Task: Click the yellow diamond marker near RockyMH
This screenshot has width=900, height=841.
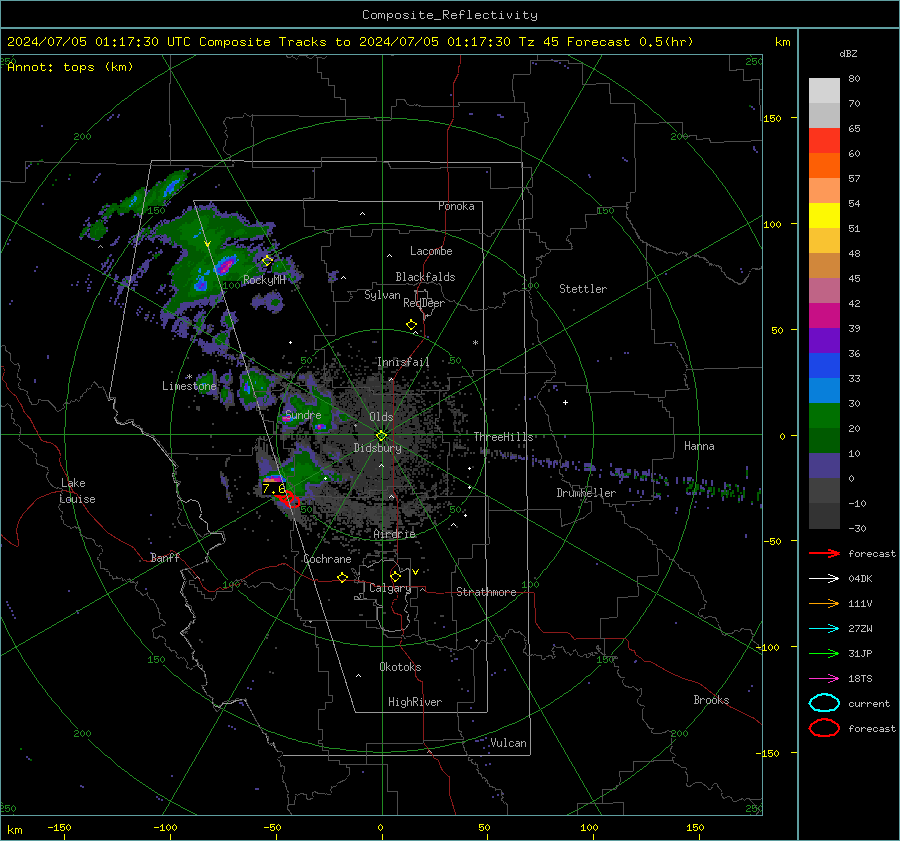Action: (267, 261)
